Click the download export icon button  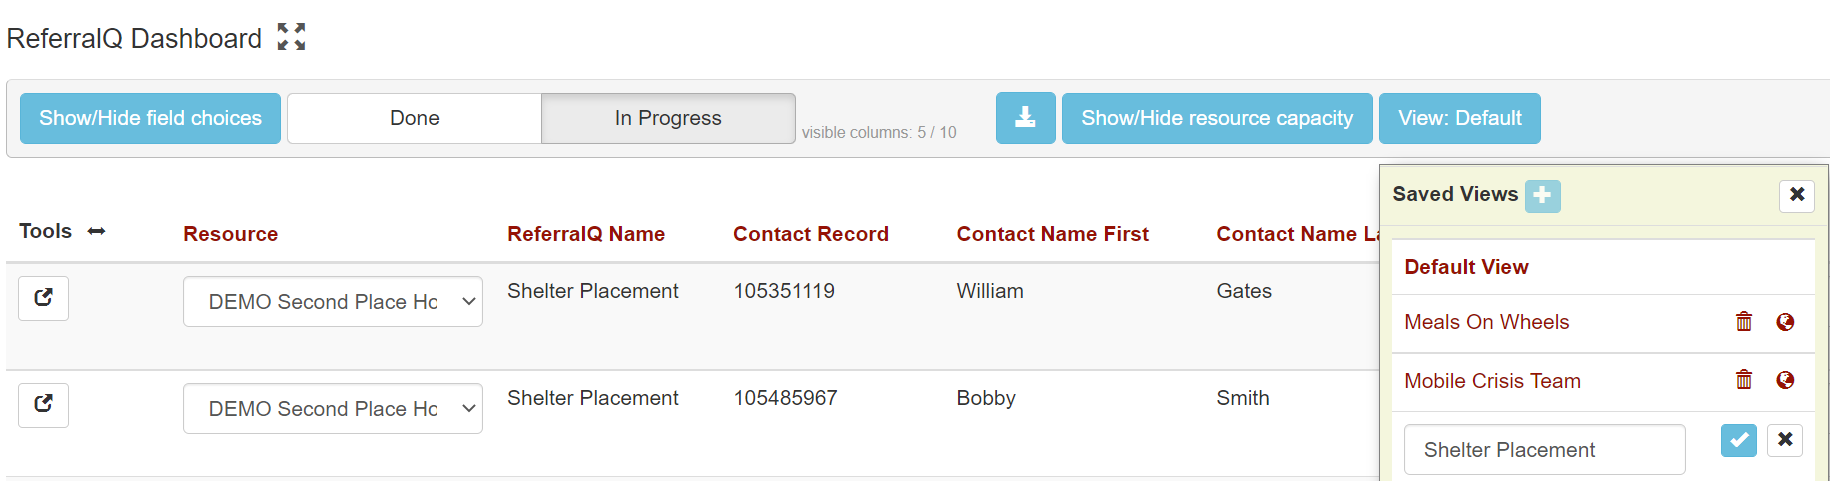(x=1025, y=118)
